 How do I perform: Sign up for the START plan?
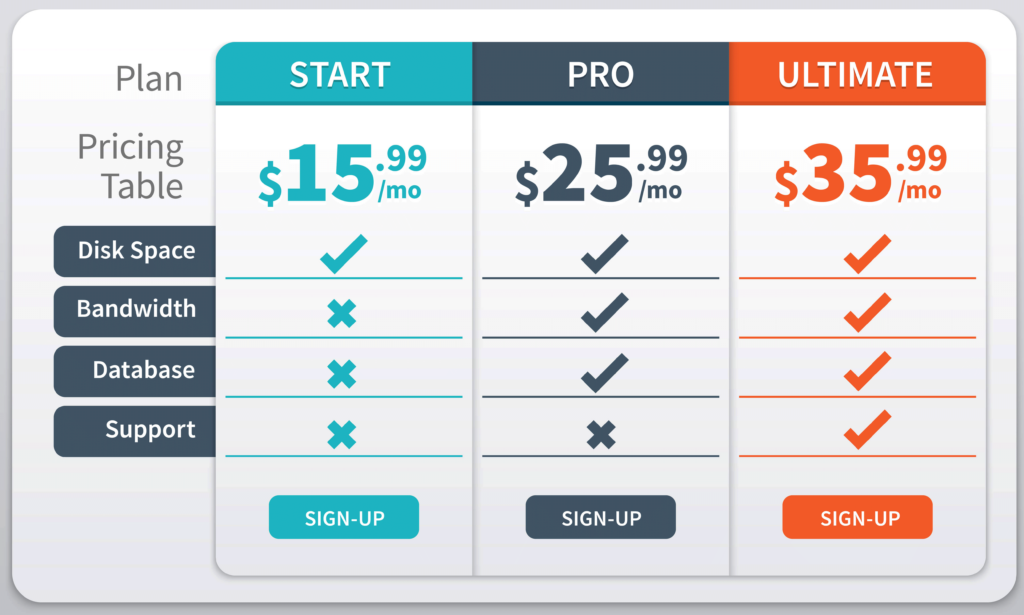[x=344, y=517]
